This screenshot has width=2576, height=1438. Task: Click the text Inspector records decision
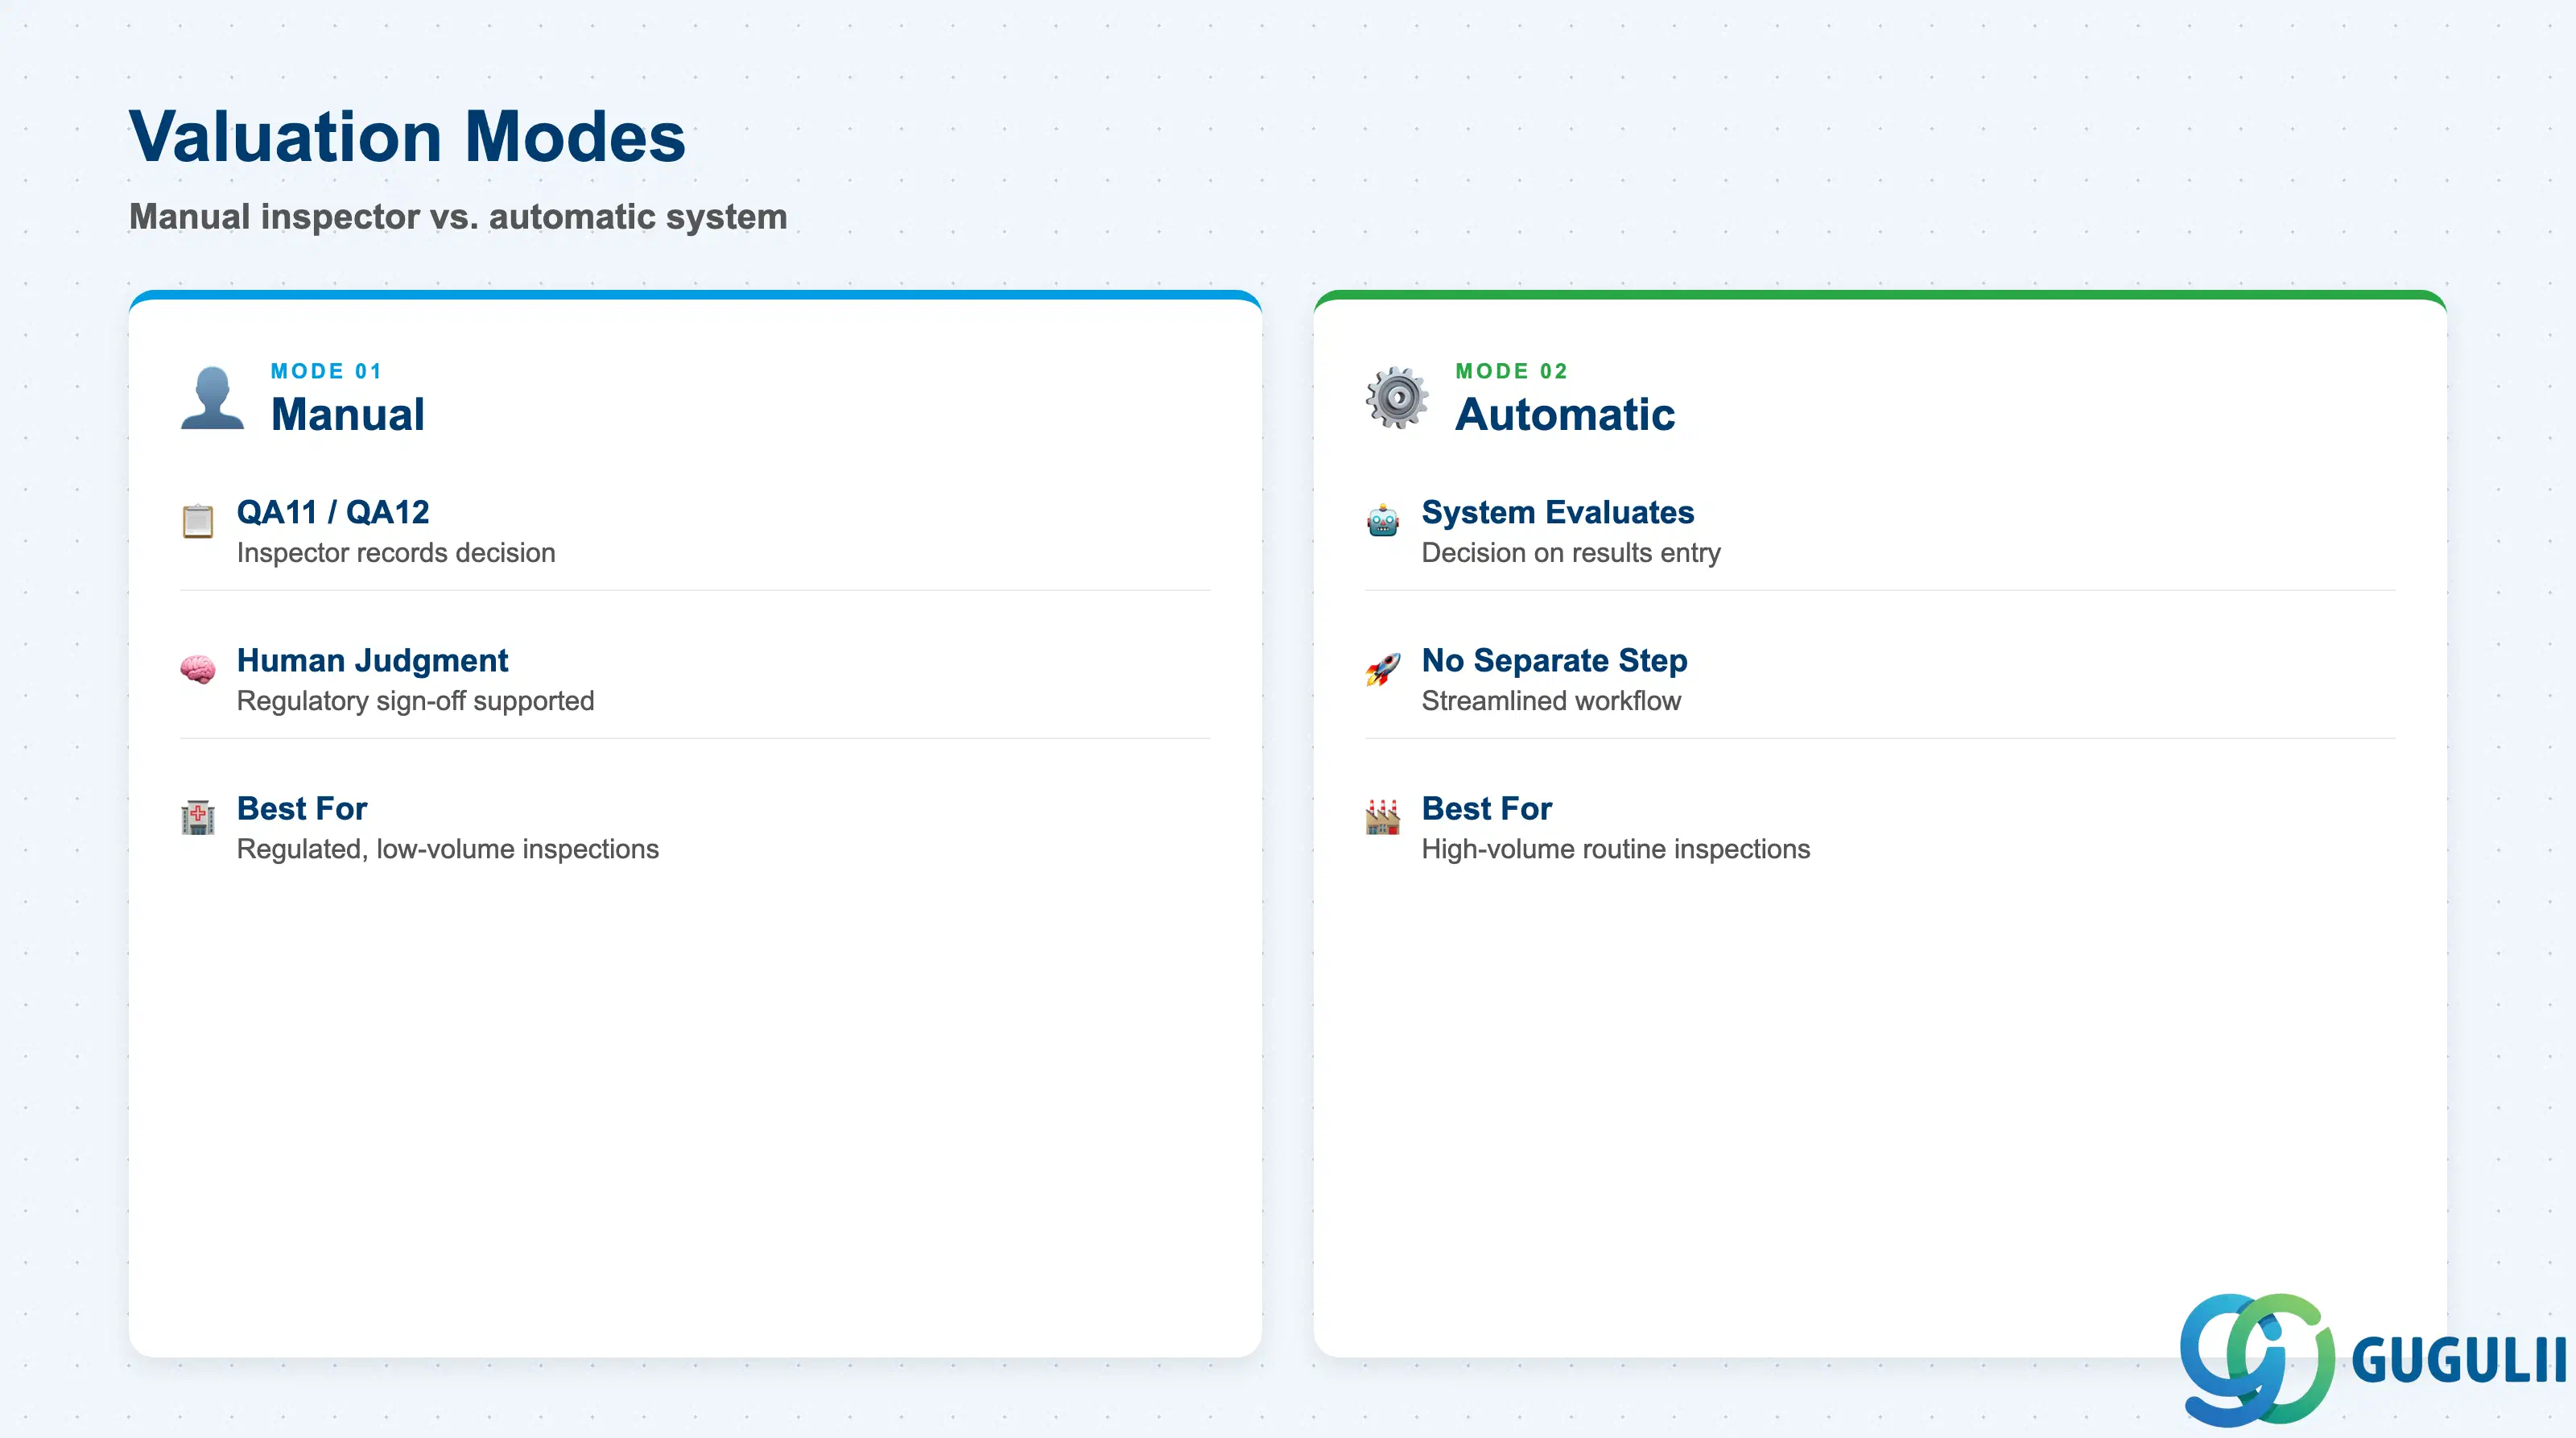396,553
